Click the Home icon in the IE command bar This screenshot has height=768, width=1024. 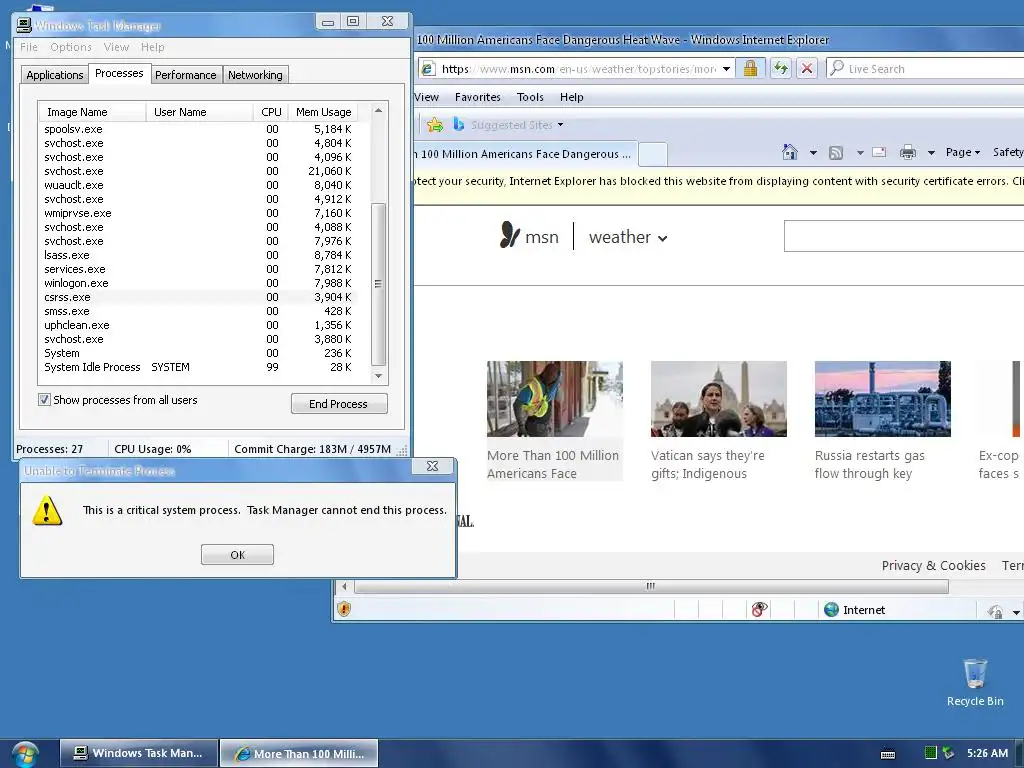[790, 152]
